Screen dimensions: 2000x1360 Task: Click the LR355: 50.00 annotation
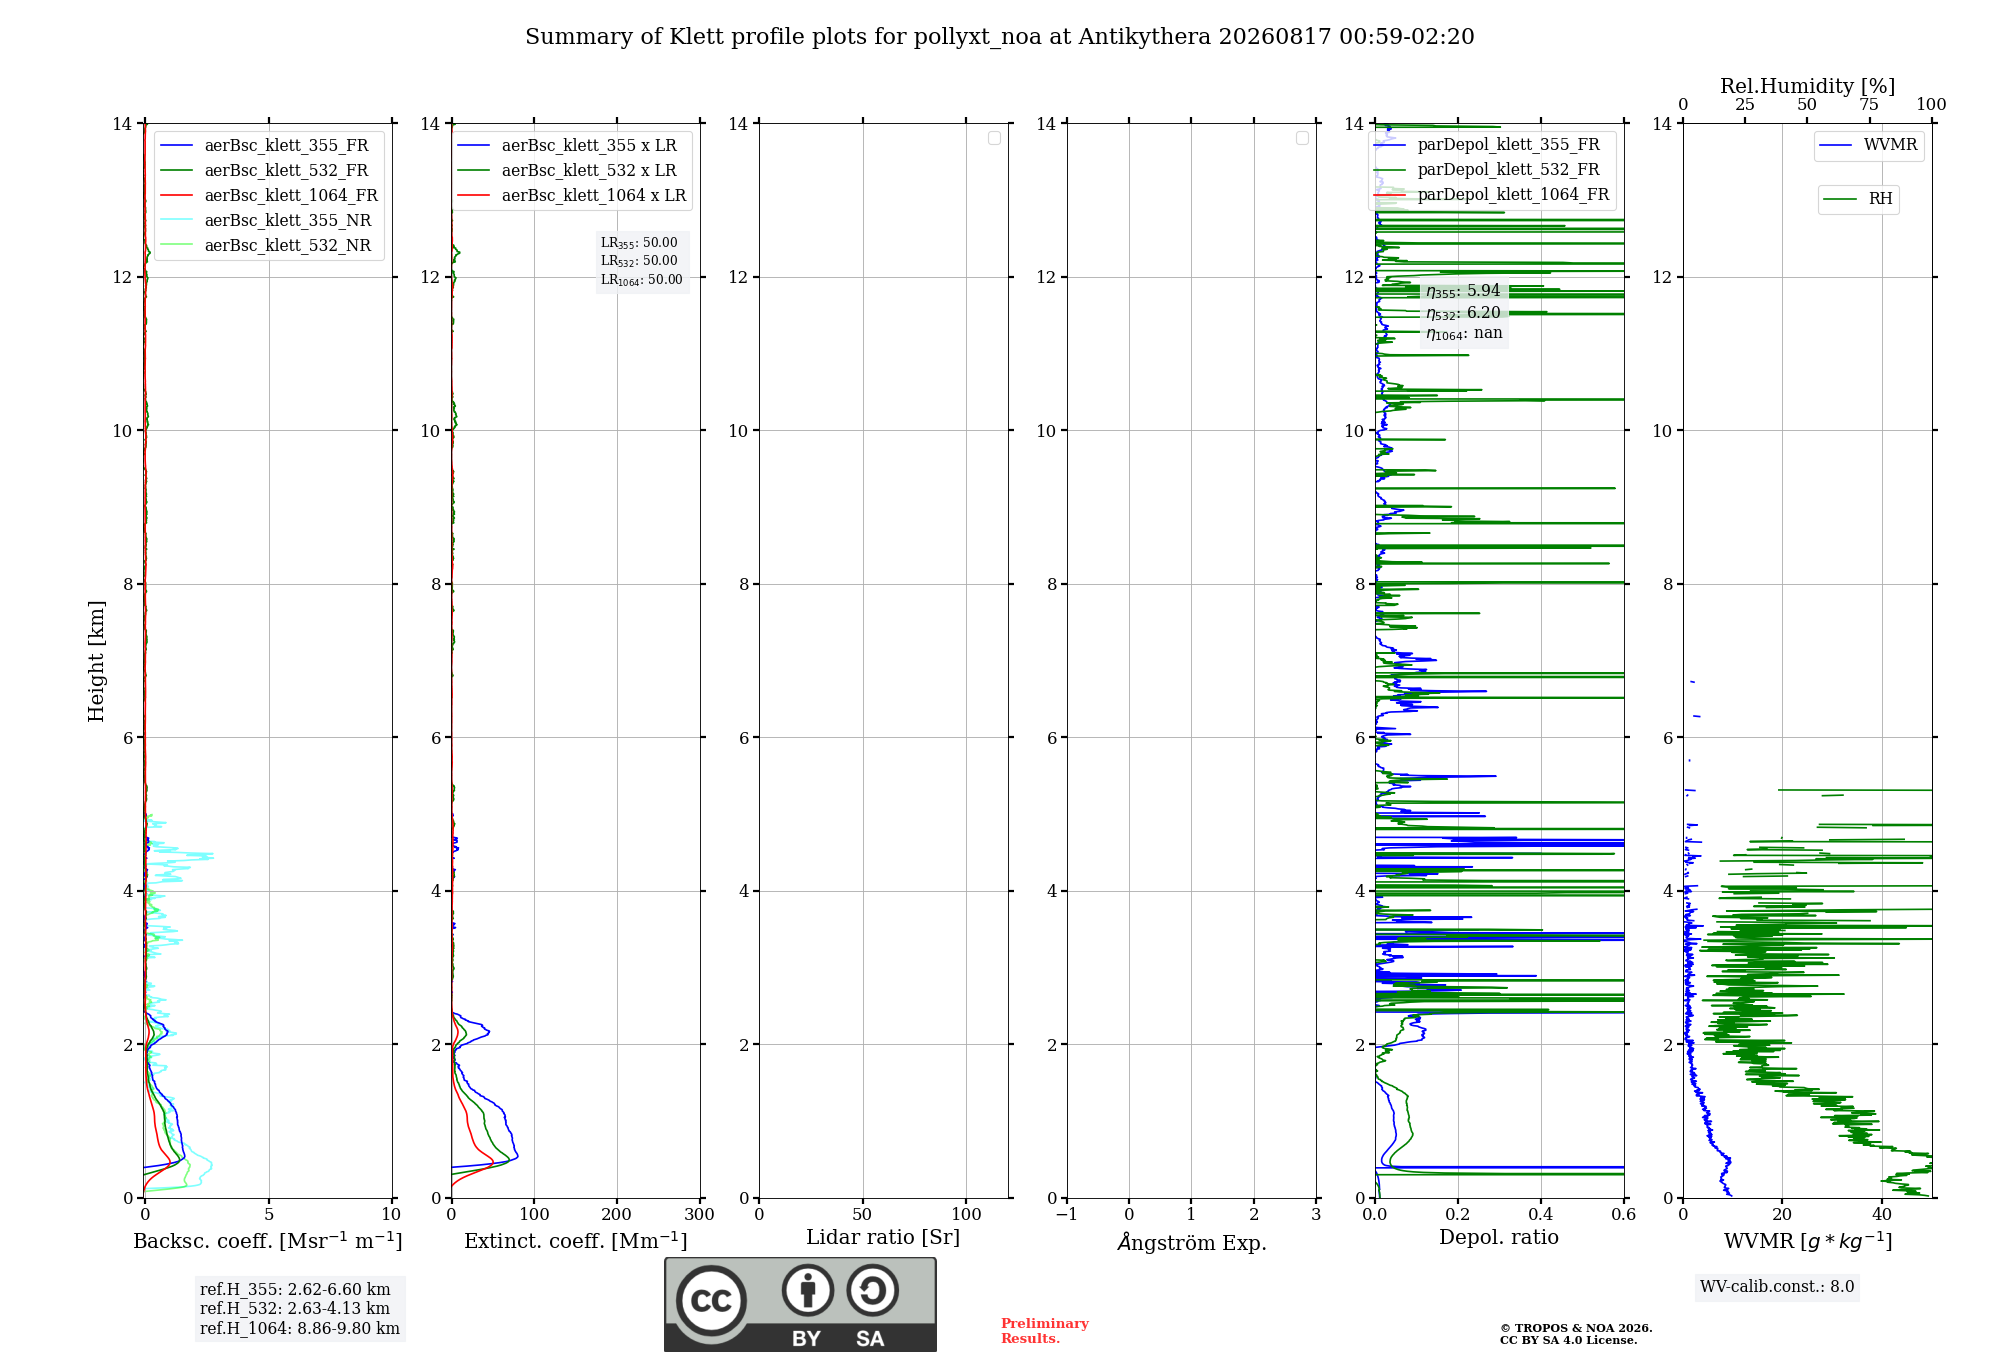(639, 243)
